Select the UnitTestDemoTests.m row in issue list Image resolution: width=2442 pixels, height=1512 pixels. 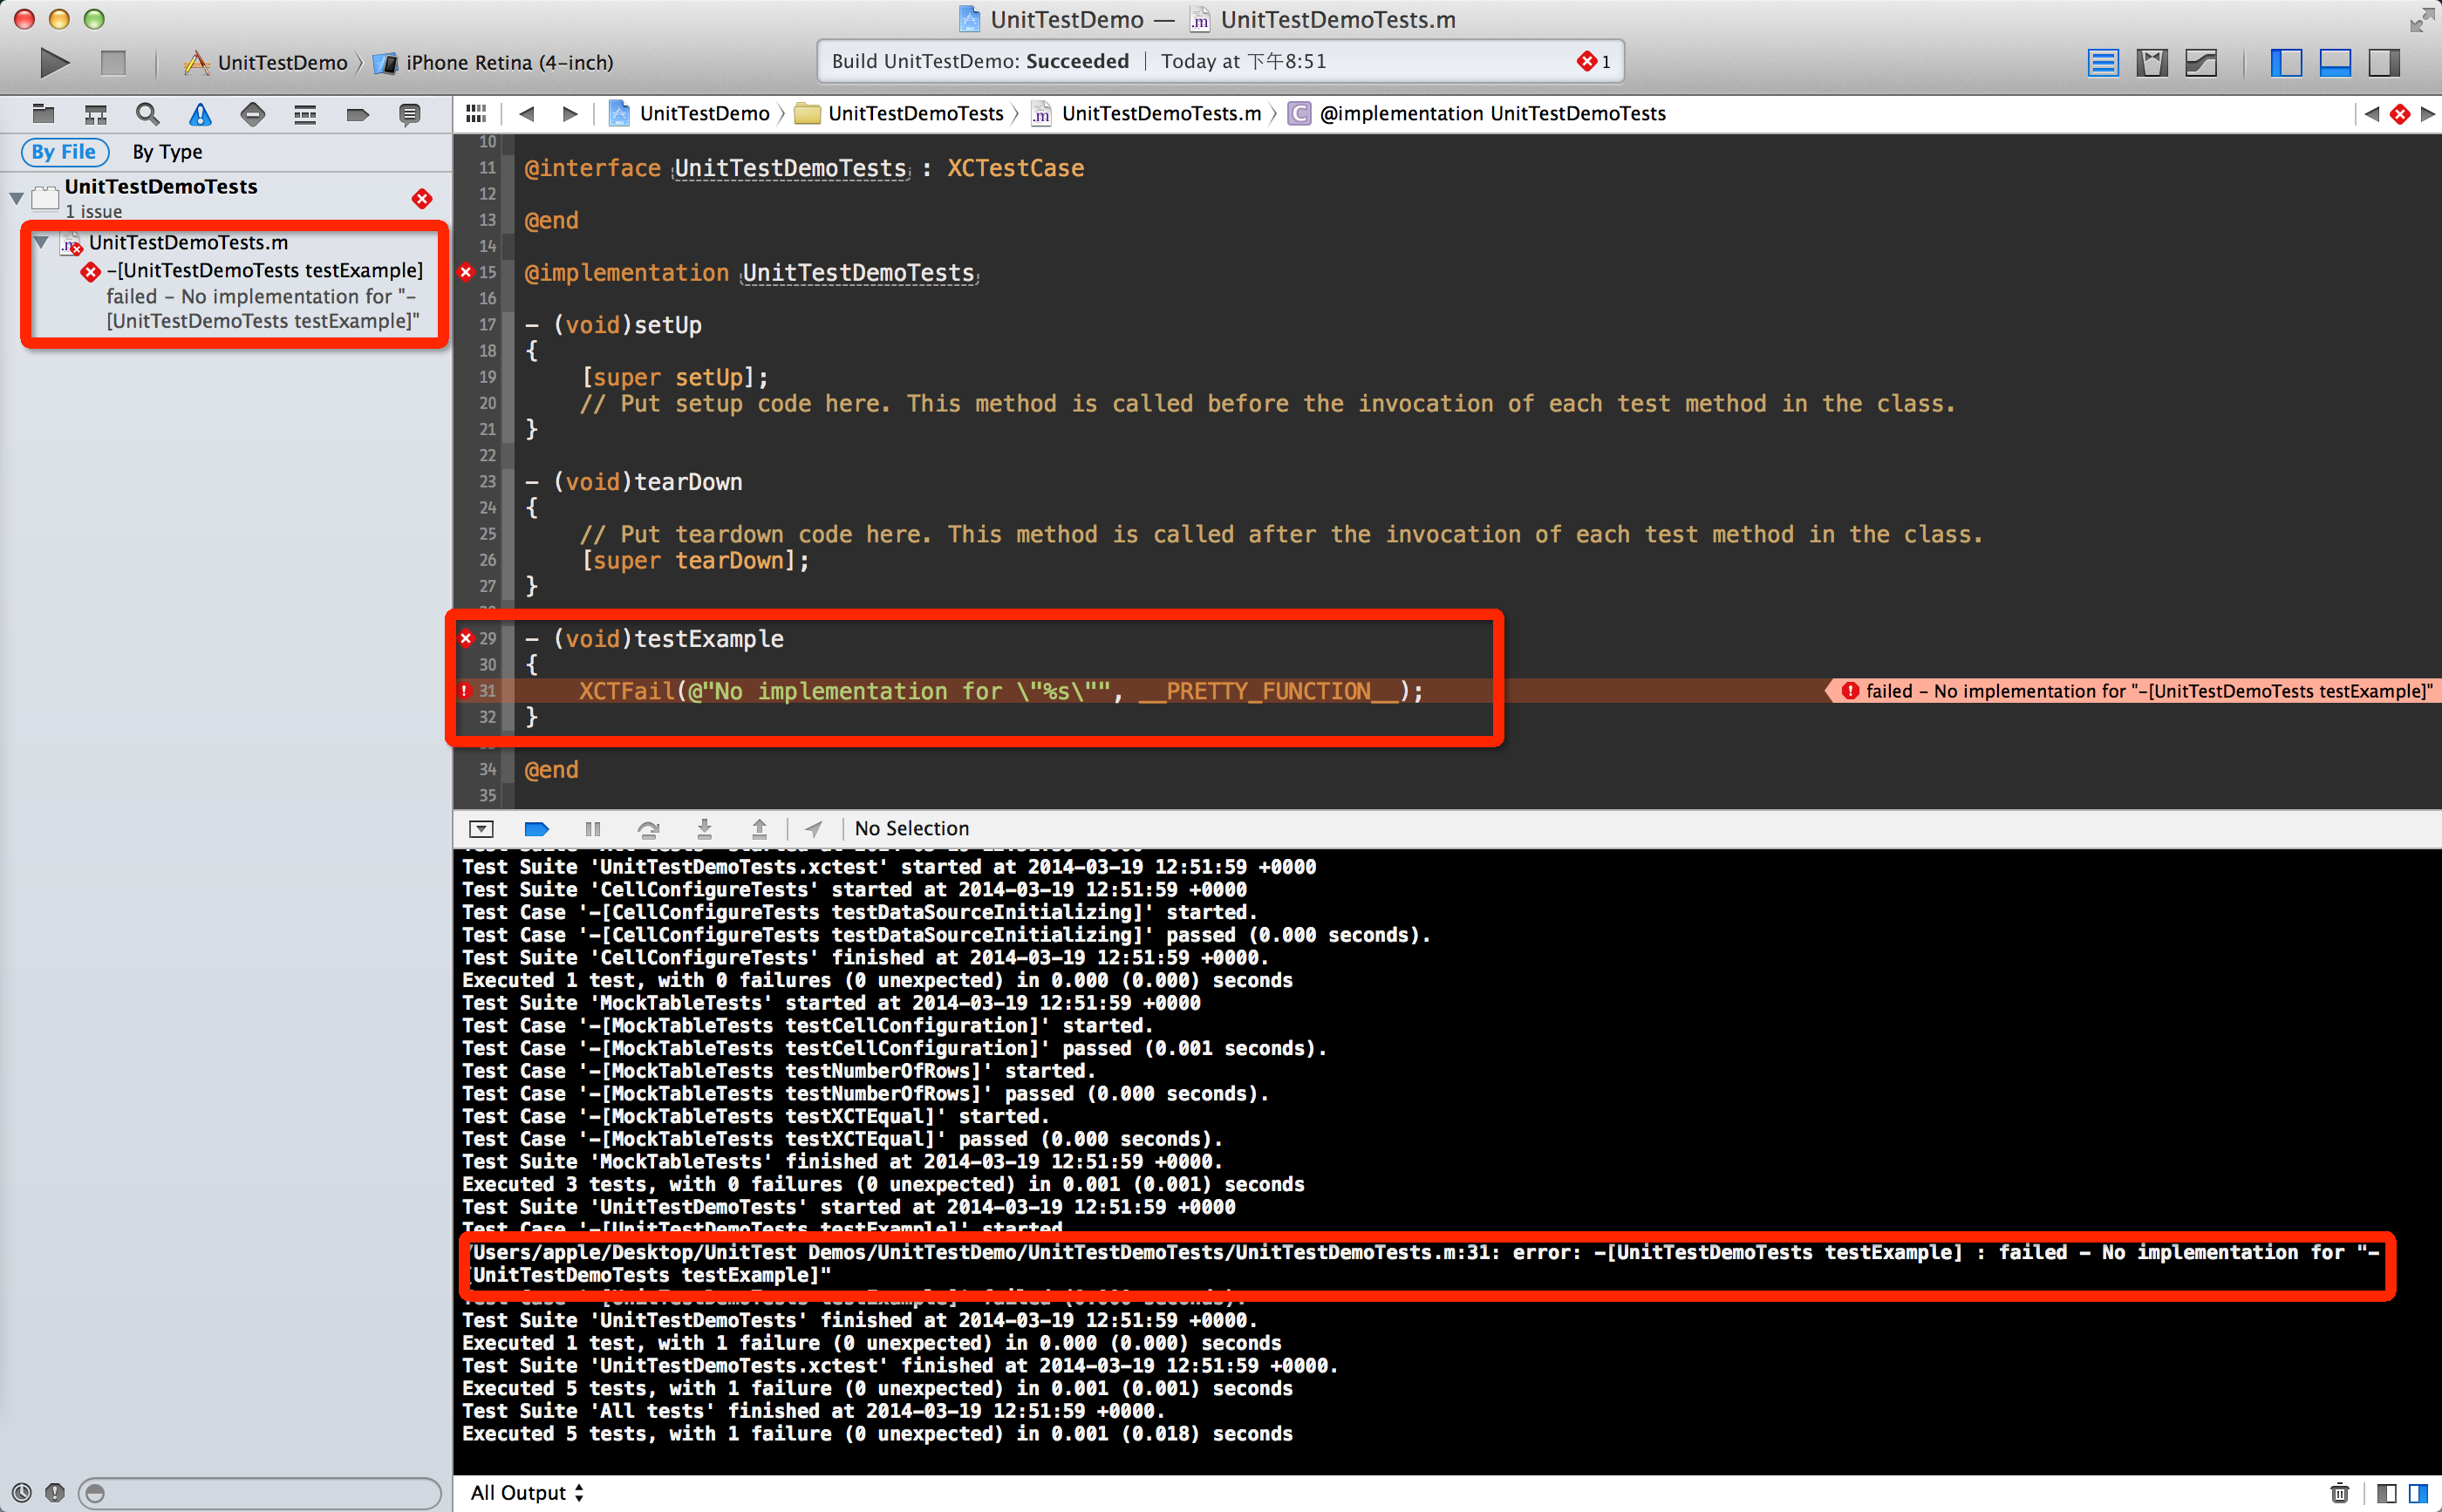click(x=188, y=243)
